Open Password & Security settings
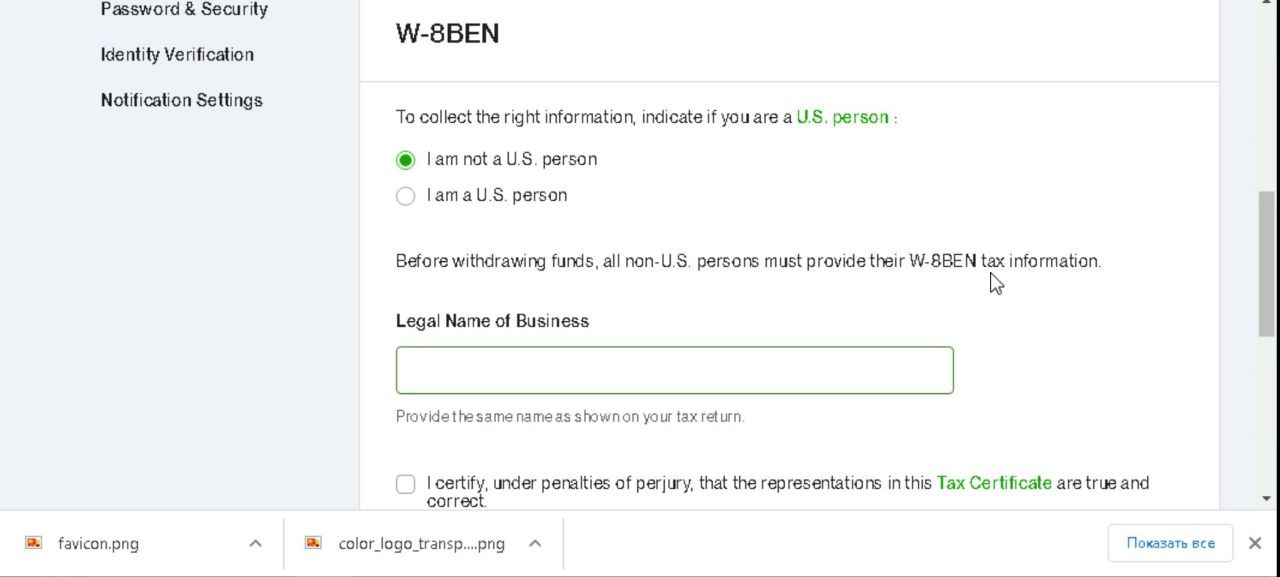Image resolution: width=1280 pixels, height=577 pixels. [x=184, y=9]
